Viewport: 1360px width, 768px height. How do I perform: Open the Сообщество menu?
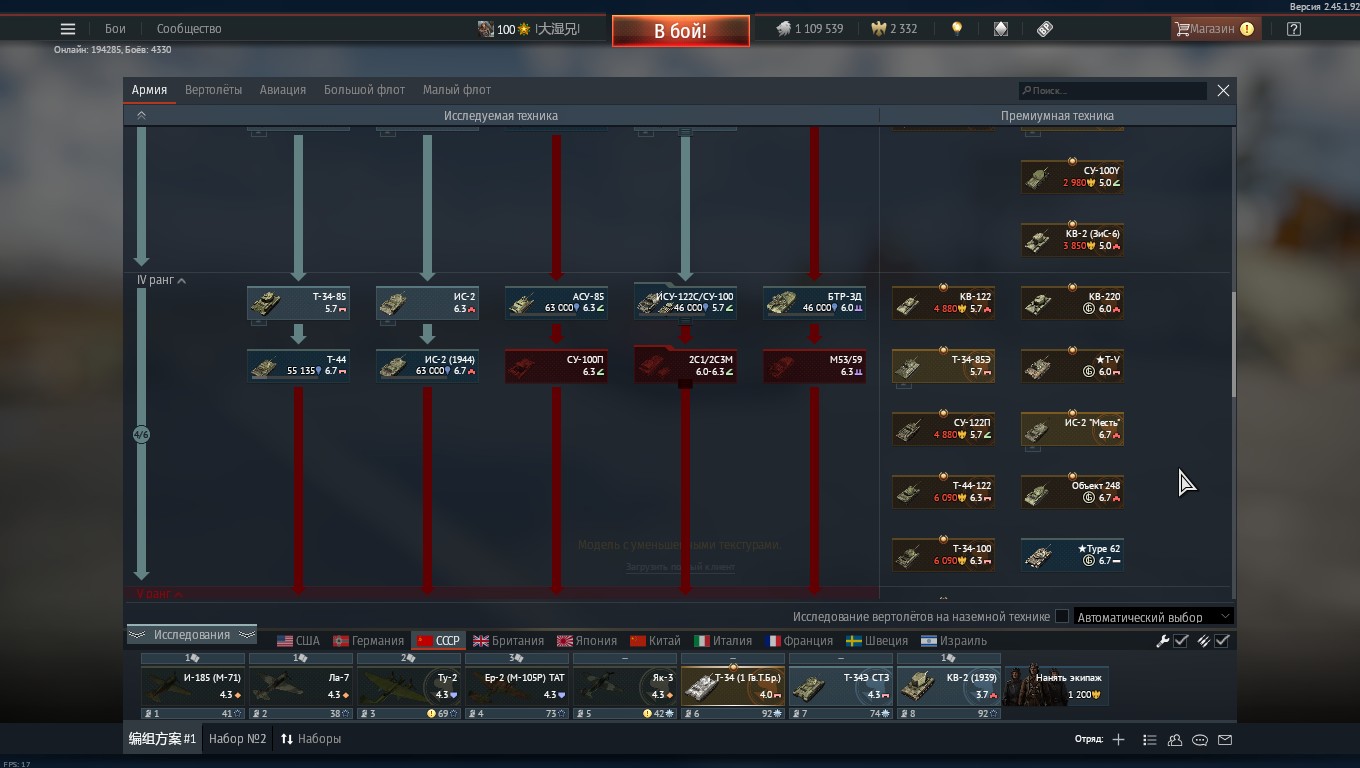[189, 29]
